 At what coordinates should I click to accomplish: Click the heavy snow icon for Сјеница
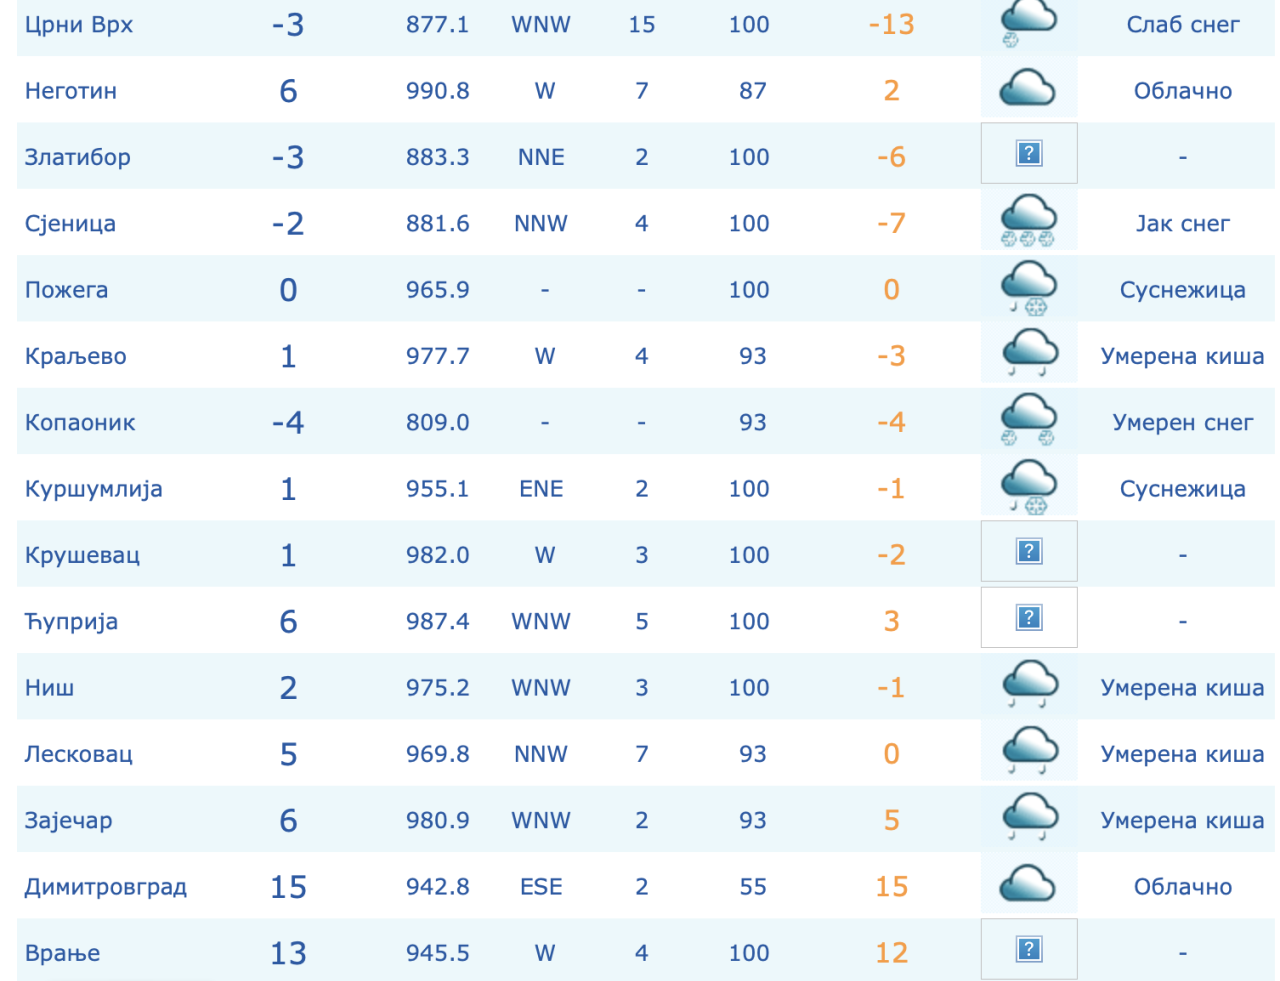1028,221
